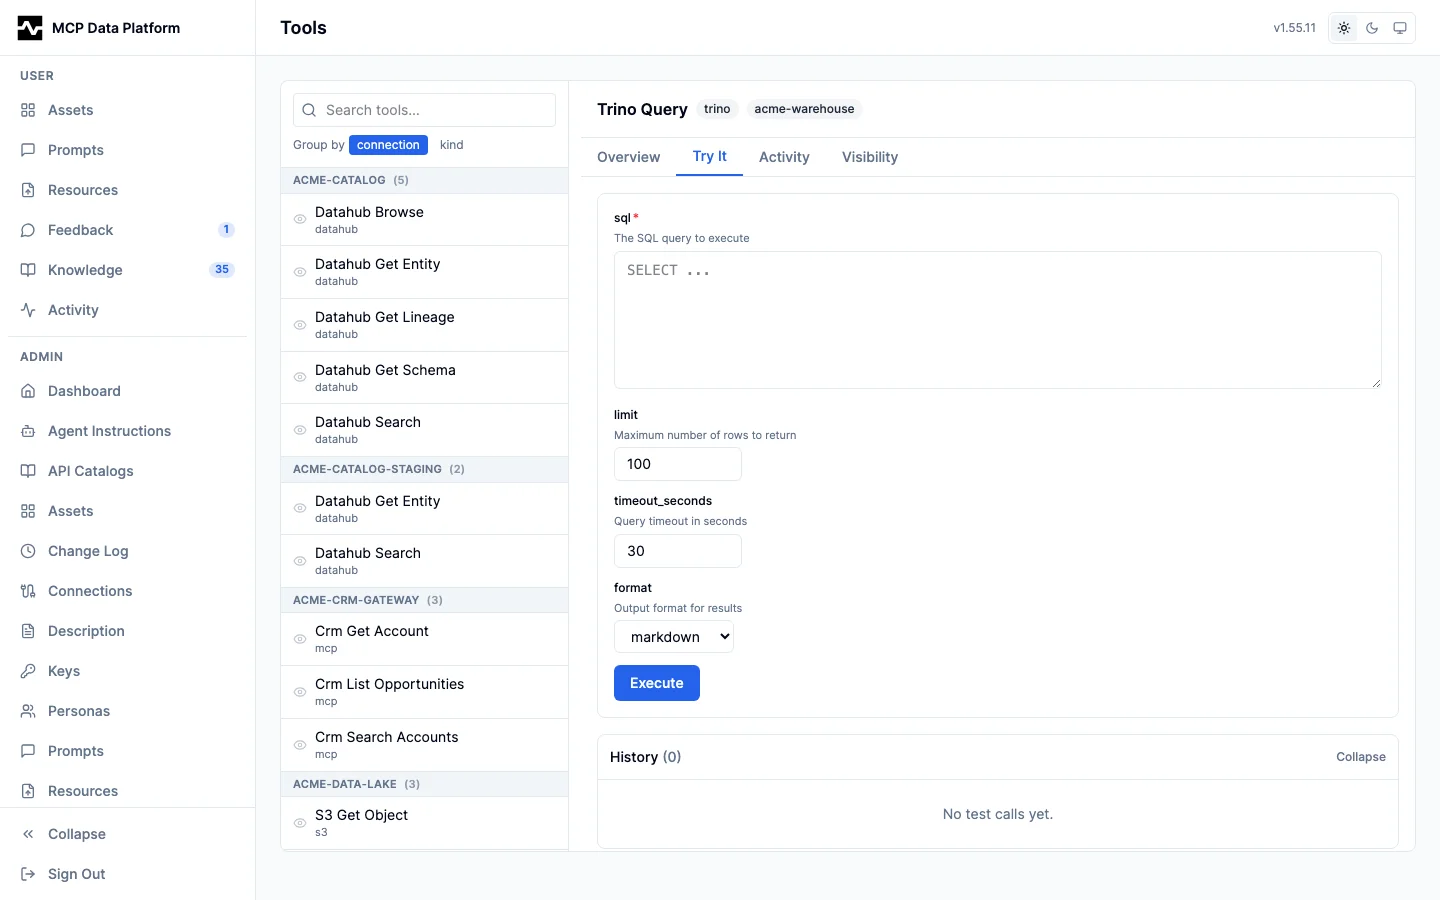
Task: Select light theme sun icon
Action: click(x=1344, y=28)
